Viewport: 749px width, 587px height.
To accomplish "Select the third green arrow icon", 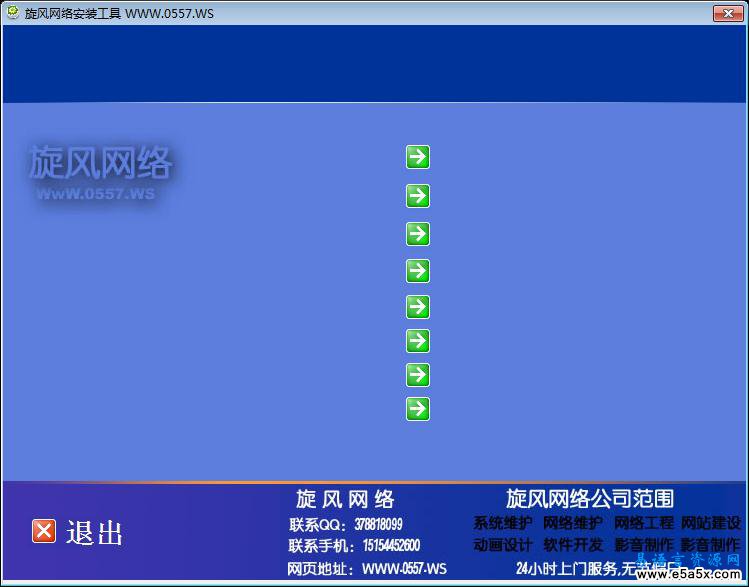I will point(417,234).
